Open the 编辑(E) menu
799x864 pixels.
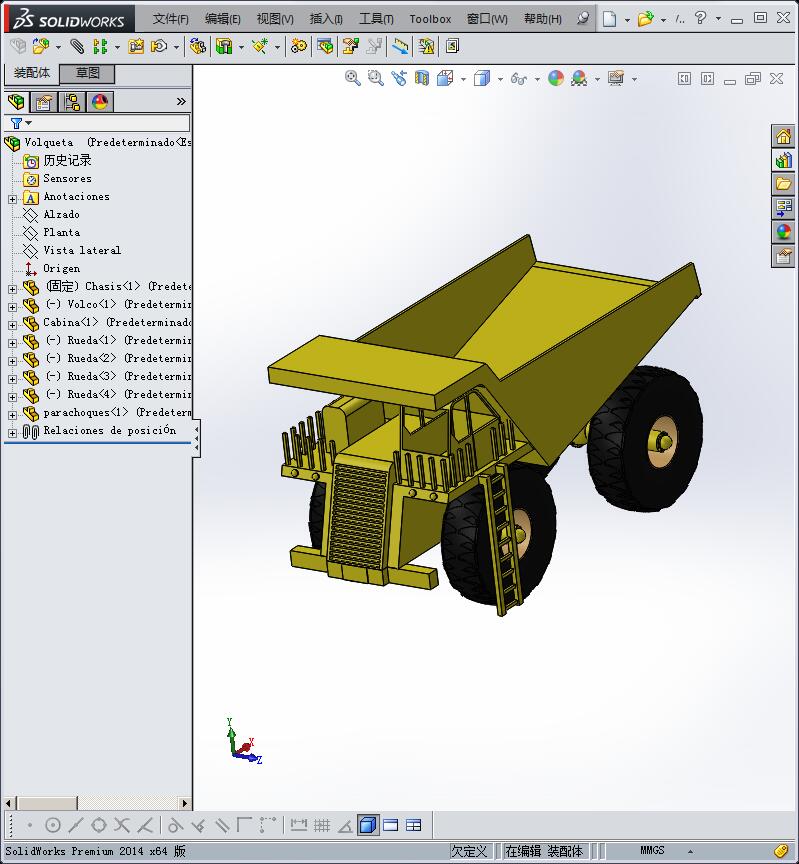point(223,19)
